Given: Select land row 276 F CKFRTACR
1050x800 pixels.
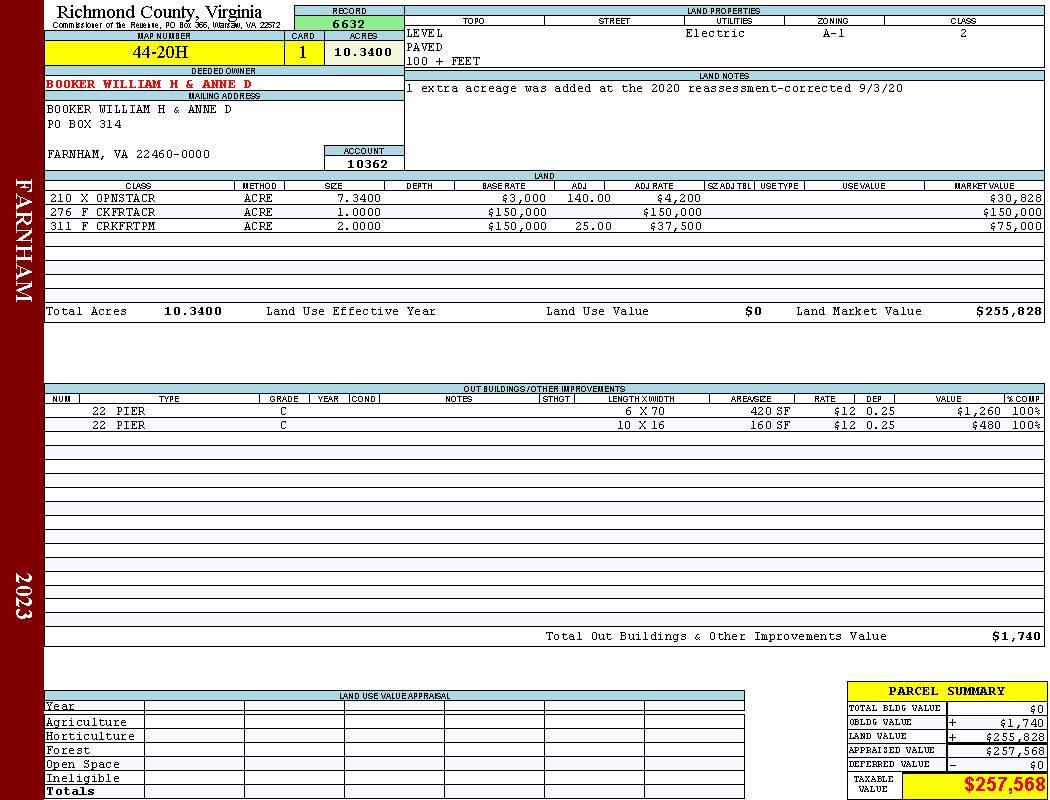Looking at the screenshot, I should click(x=544, y=212).
